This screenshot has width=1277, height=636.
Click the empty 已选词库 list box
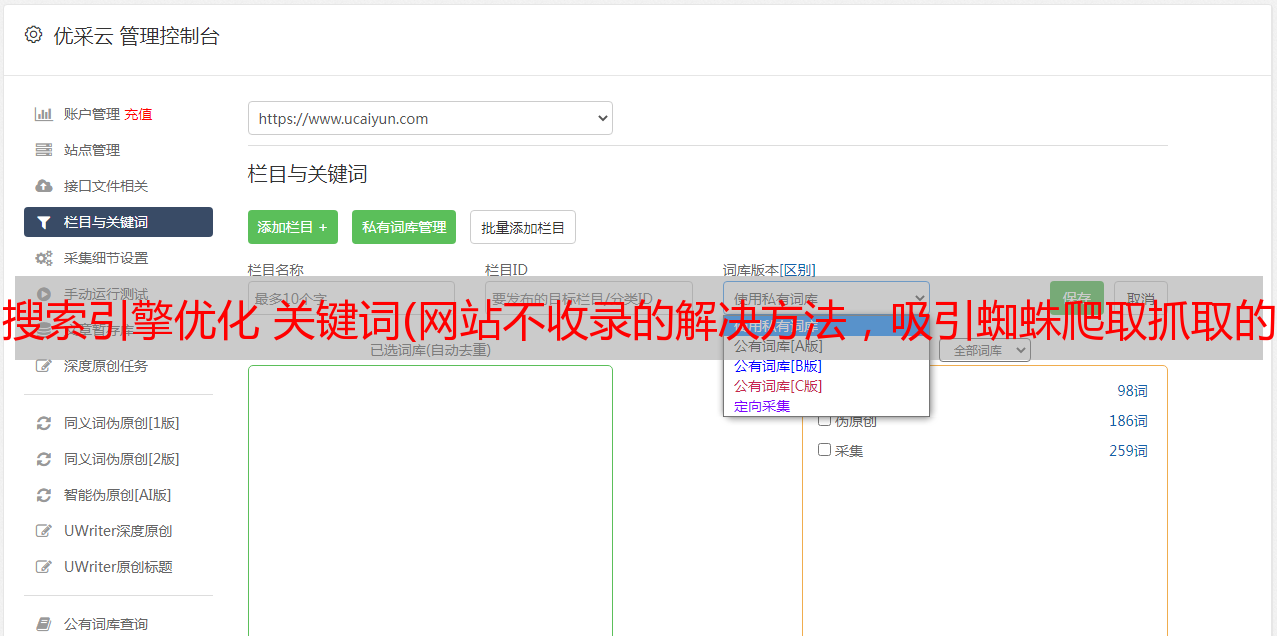tap(430, 500)
